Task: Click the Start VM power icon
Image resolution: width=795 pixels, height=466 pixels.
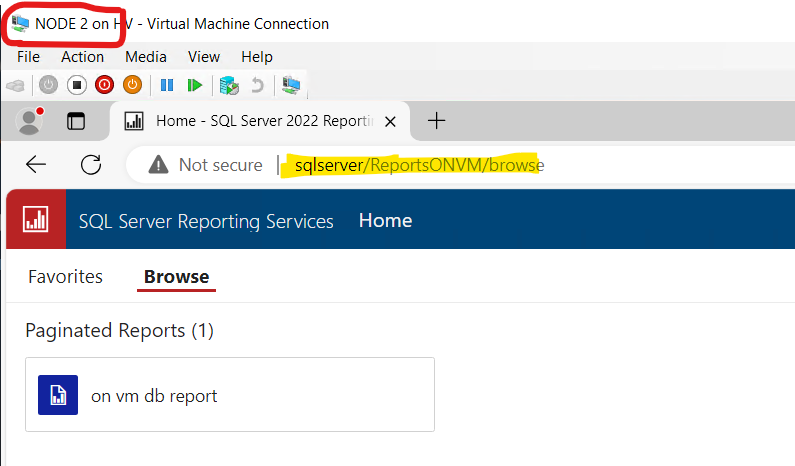Action: pos(49,85)
